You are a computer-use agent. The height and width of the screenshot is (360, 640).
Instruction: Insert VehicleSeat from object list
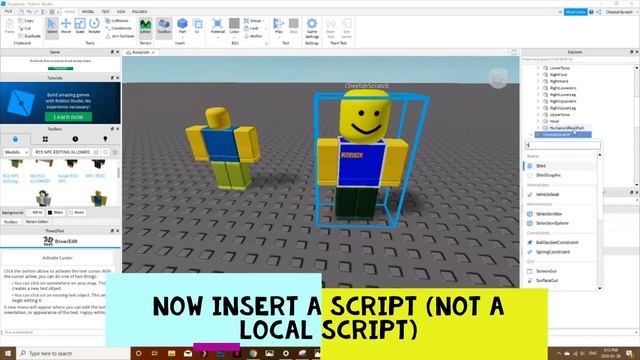pyautogui.click(x=560, y=195)
